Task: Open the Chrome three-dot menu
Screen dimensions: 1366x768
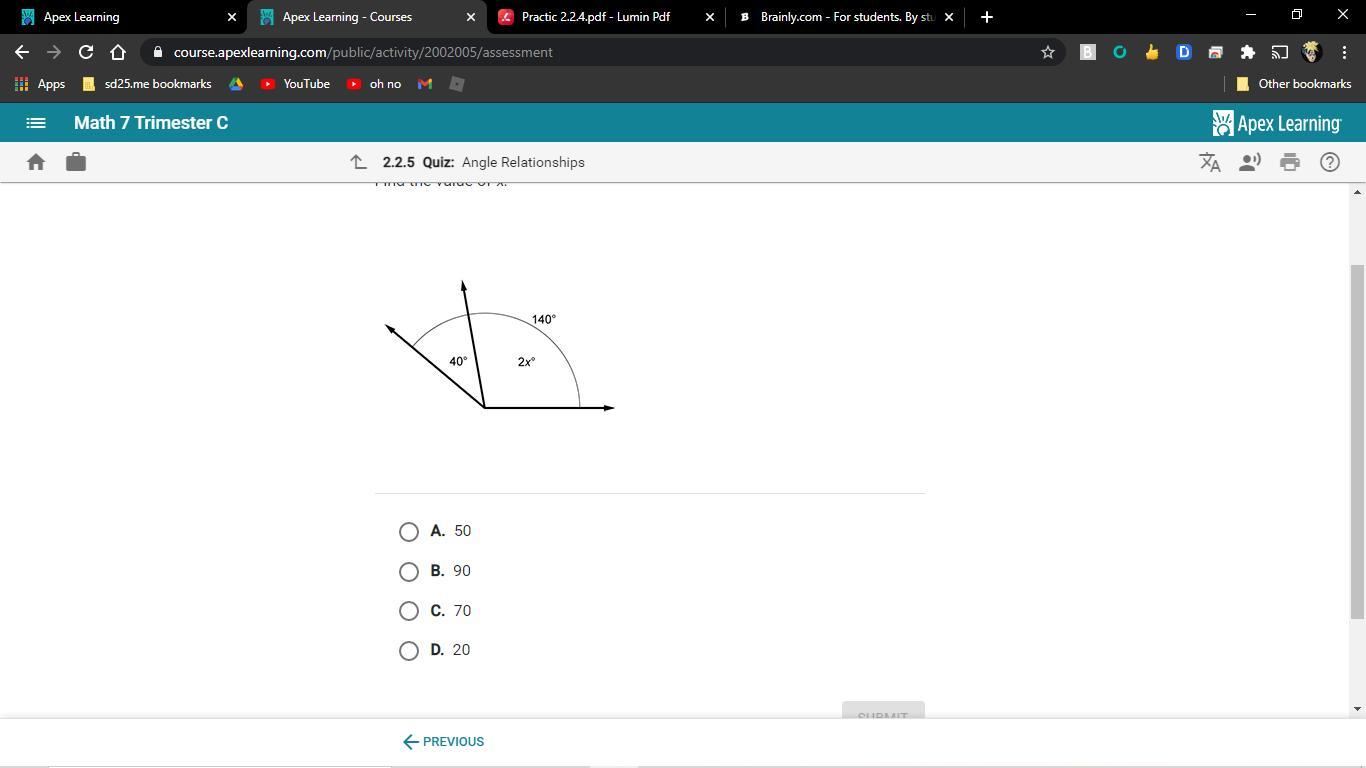Action: point(1344,52)
